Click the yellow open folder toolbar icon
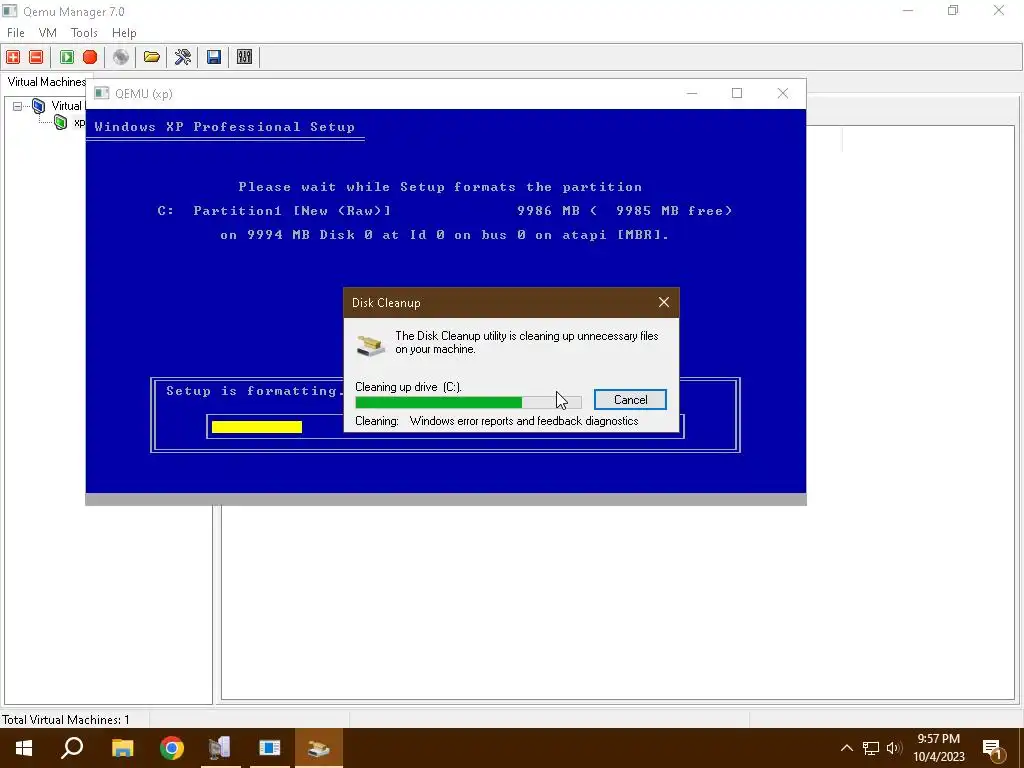The height and width of the screenshot is (768, 1024). coord(152,57)
